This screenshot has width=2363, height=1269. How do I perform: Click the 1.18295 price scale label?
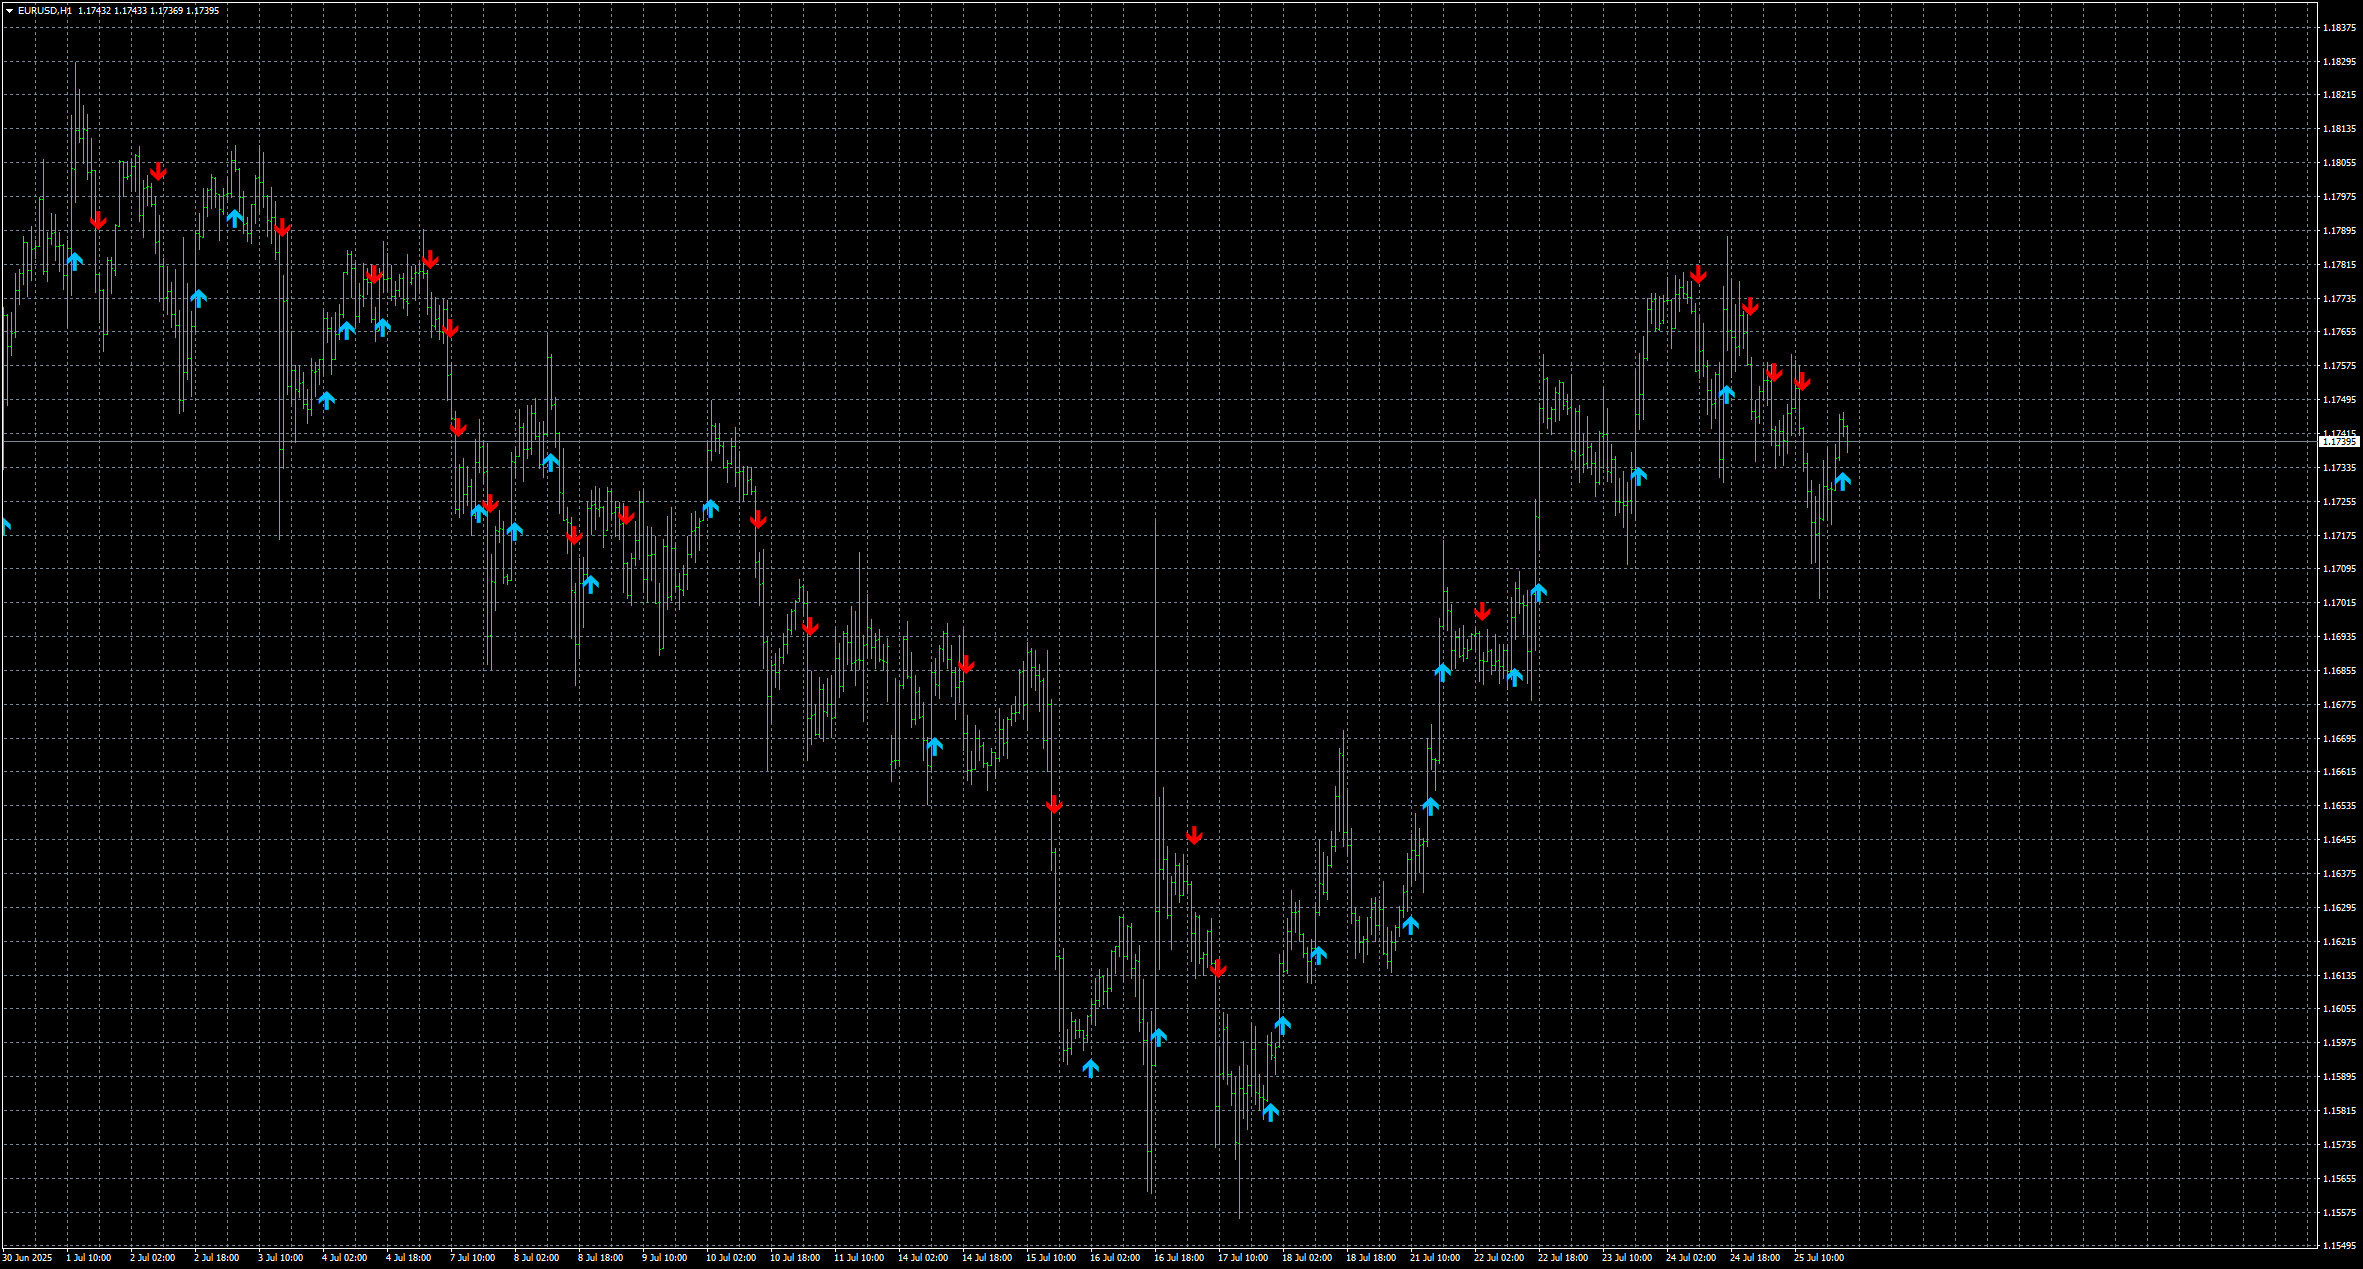2340,61
